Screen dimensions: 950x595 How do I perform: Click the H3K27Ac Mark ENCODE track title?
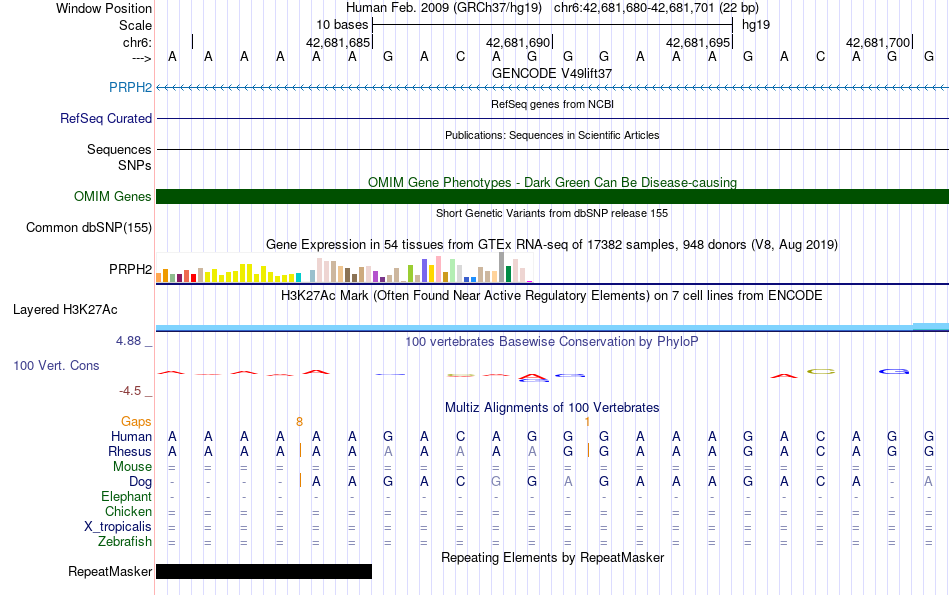coord(552,296)
